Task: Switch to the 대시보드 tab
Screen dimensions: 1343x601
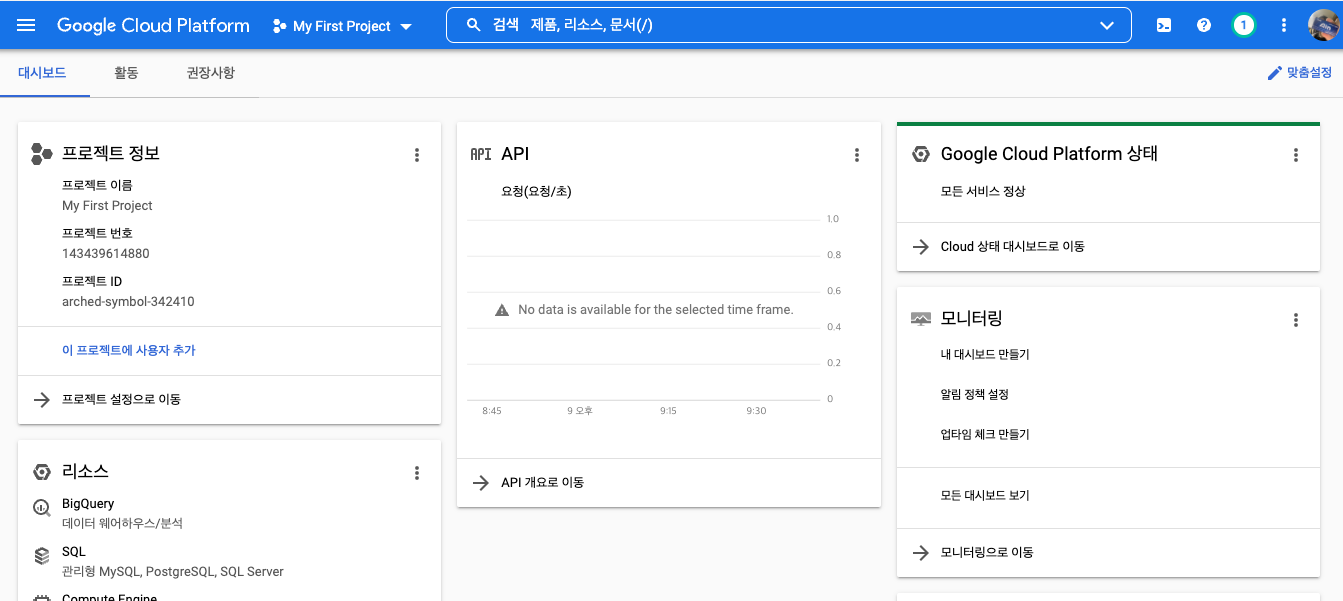Action: [43, 73]
